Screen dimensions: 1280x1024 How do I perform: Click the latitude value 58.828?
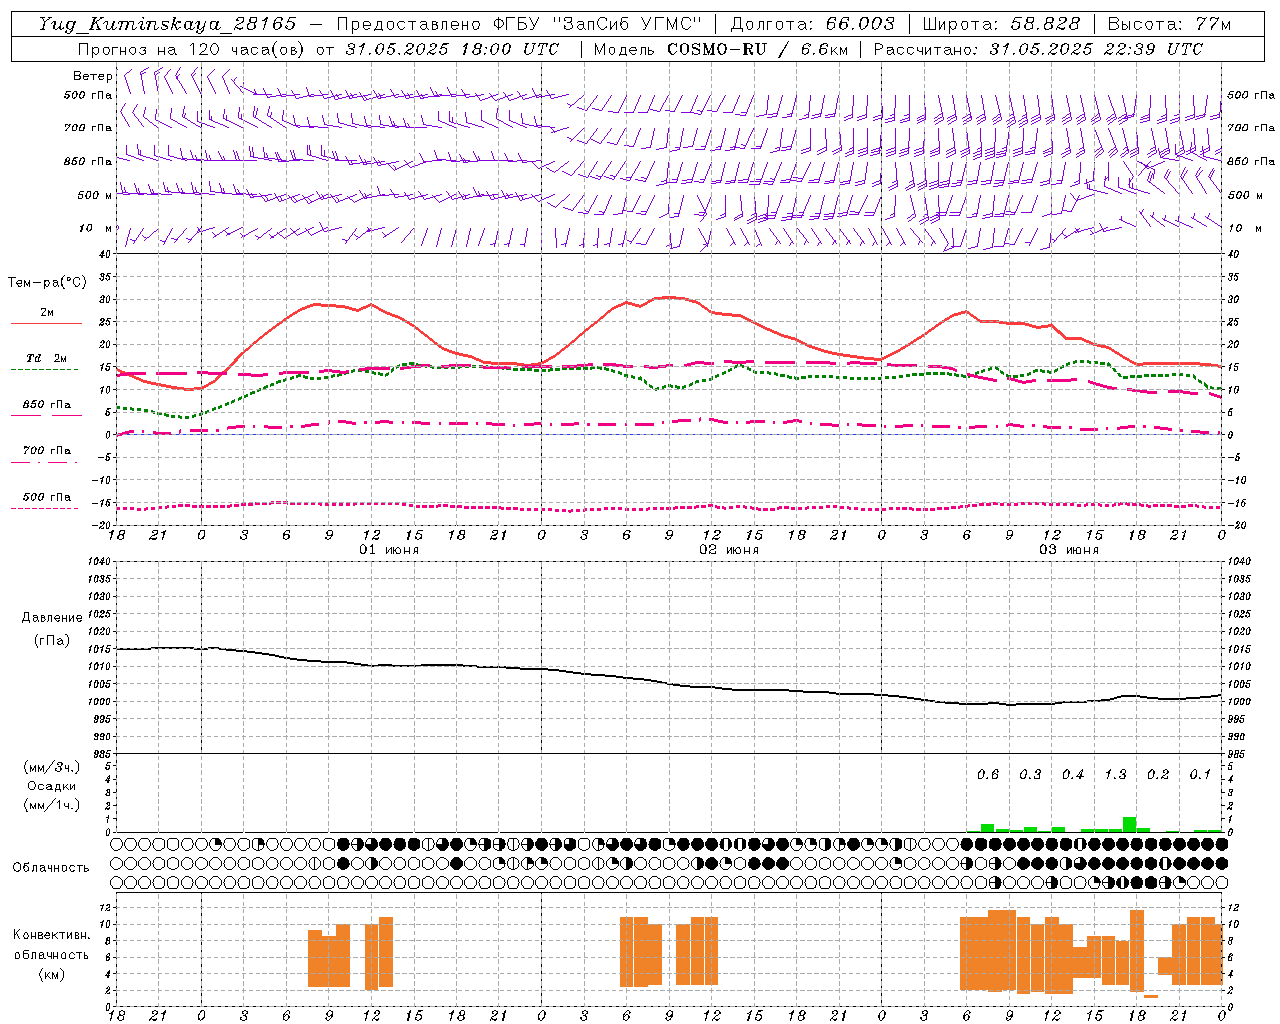point(1046,24)
